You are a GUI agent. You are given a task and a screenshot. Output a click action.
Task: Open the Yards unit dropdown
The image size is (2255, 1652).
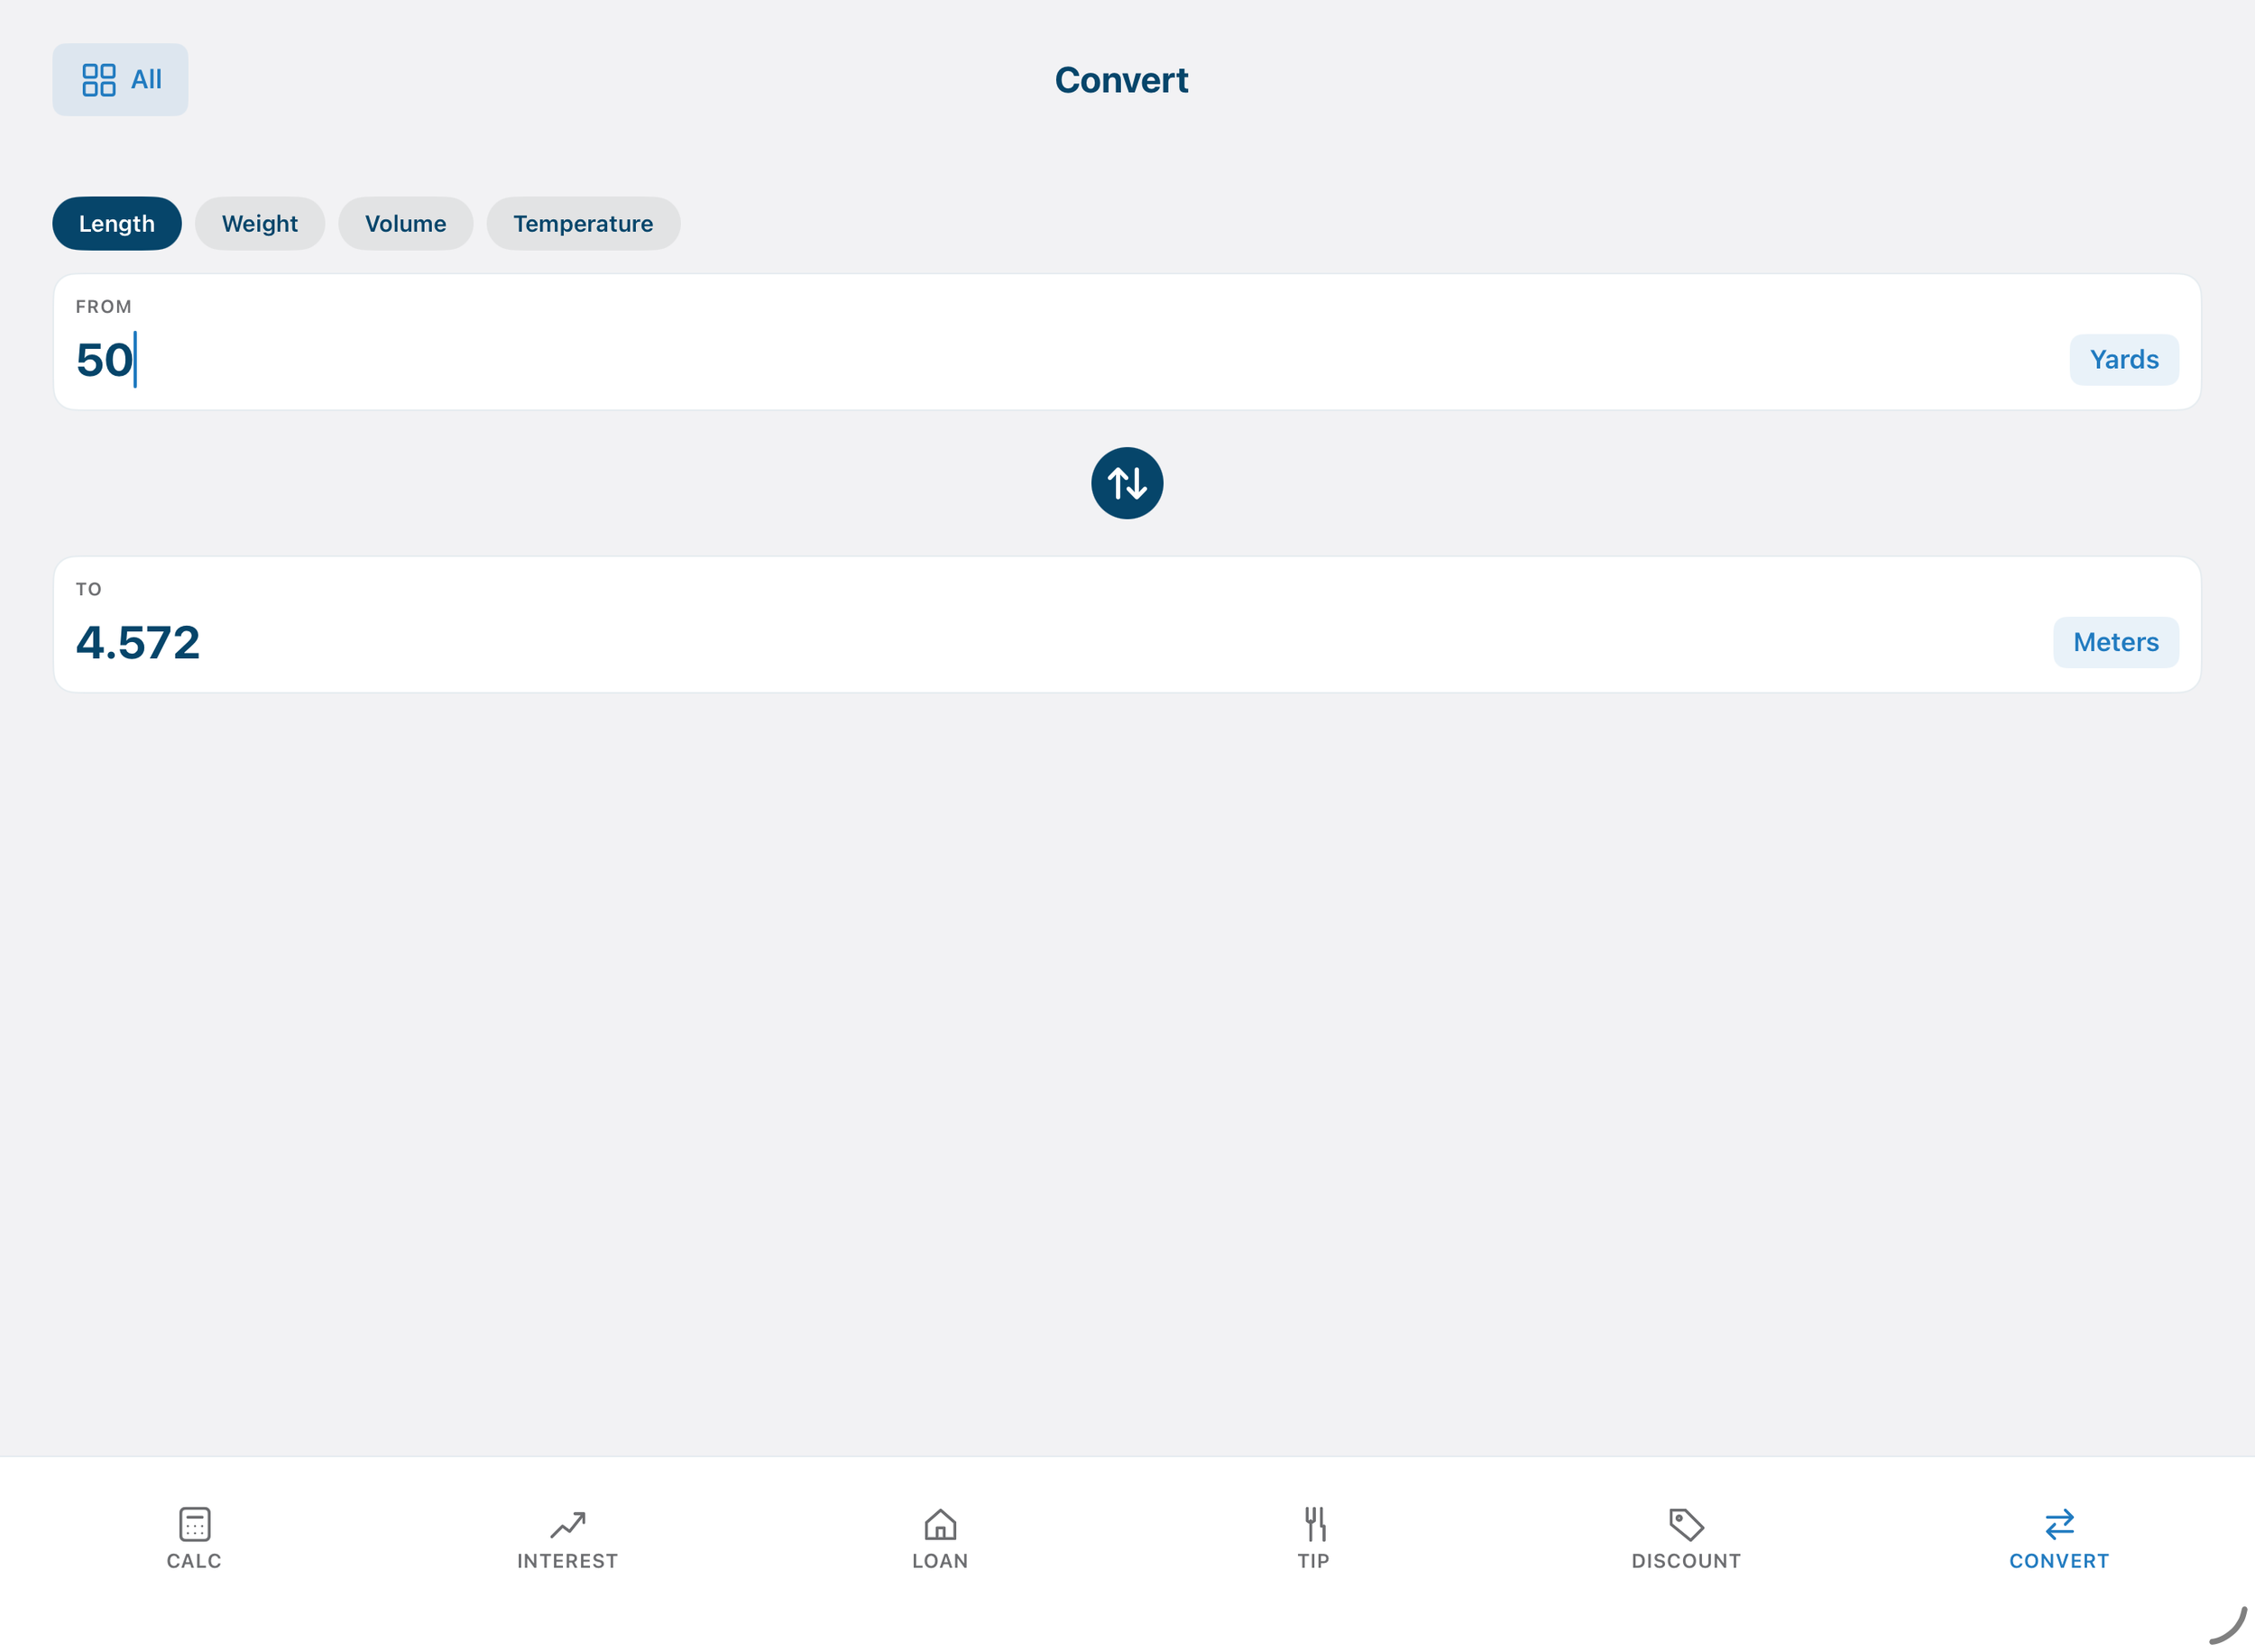pyautogui.click(x=2124, y=359)
